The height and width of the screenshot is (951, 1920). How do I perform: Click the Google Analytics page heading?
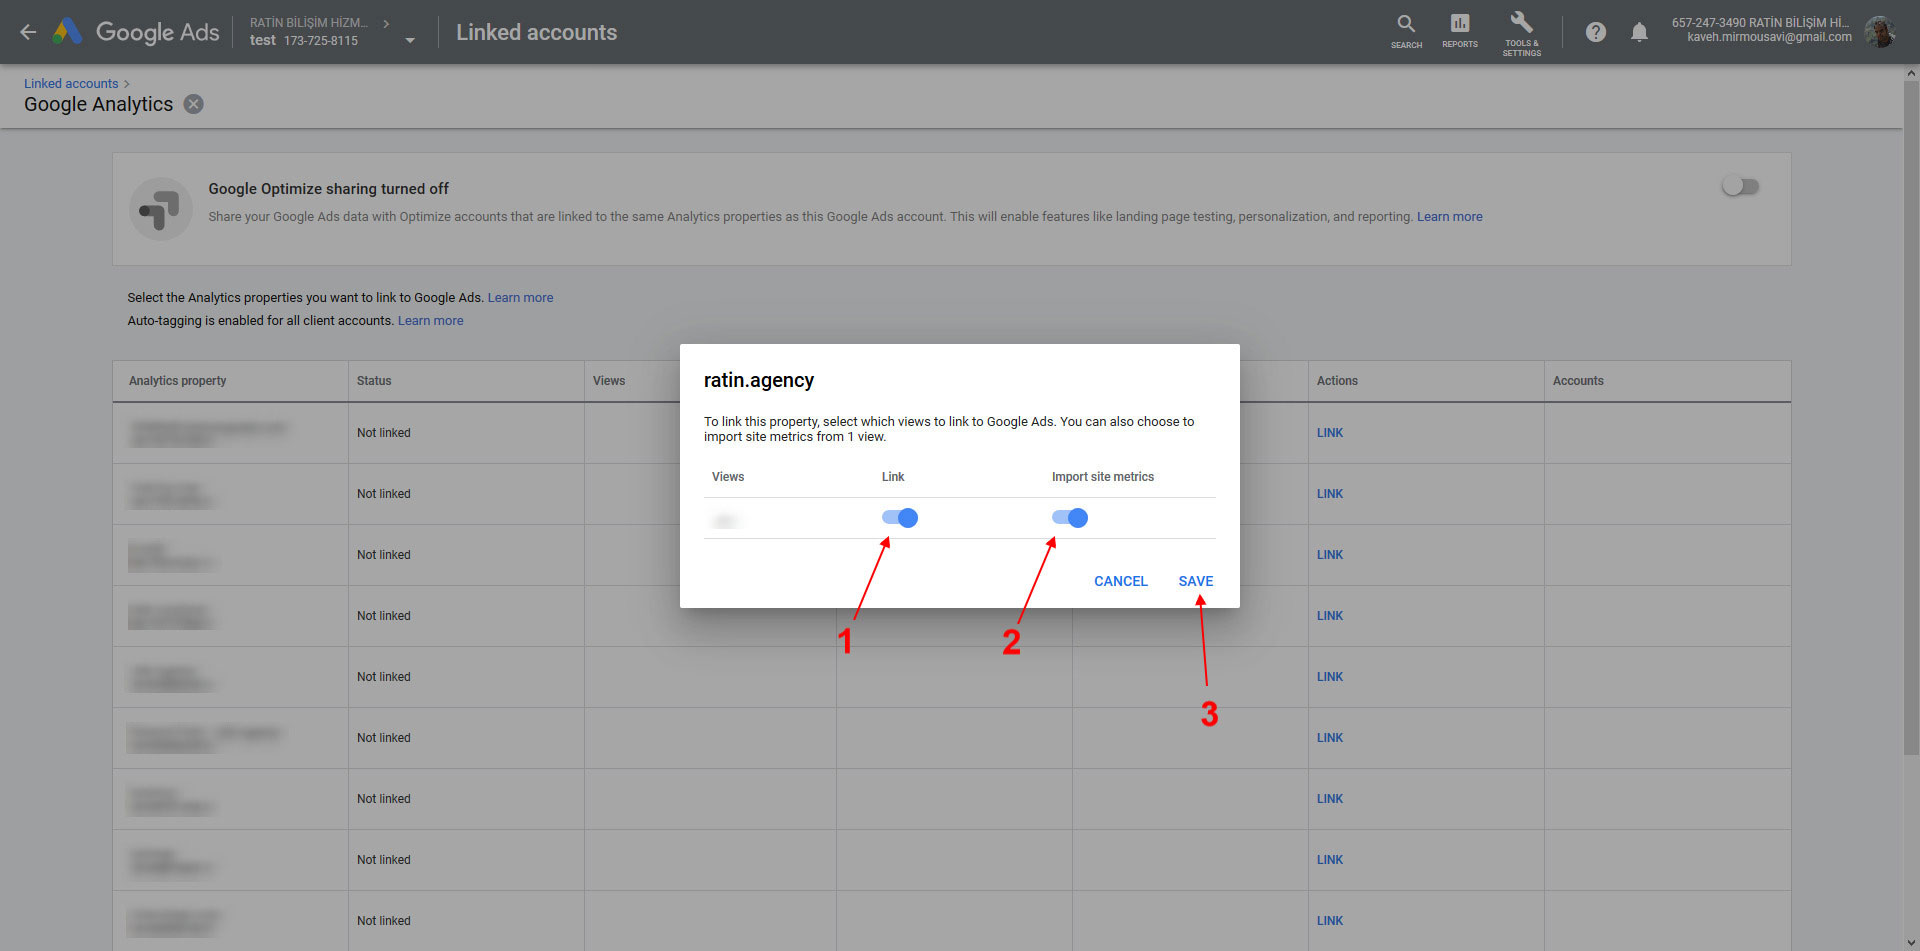click(x=98, y=104)
